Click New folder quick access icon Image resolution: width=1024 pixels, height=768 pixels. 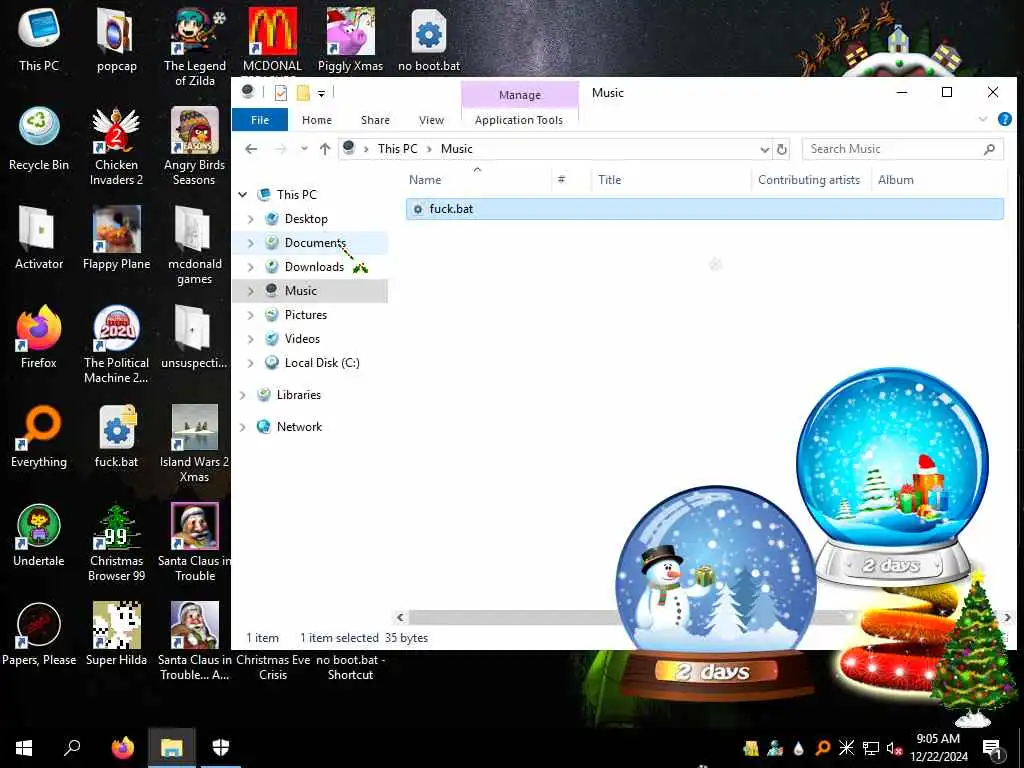click(x=303, y=93)
